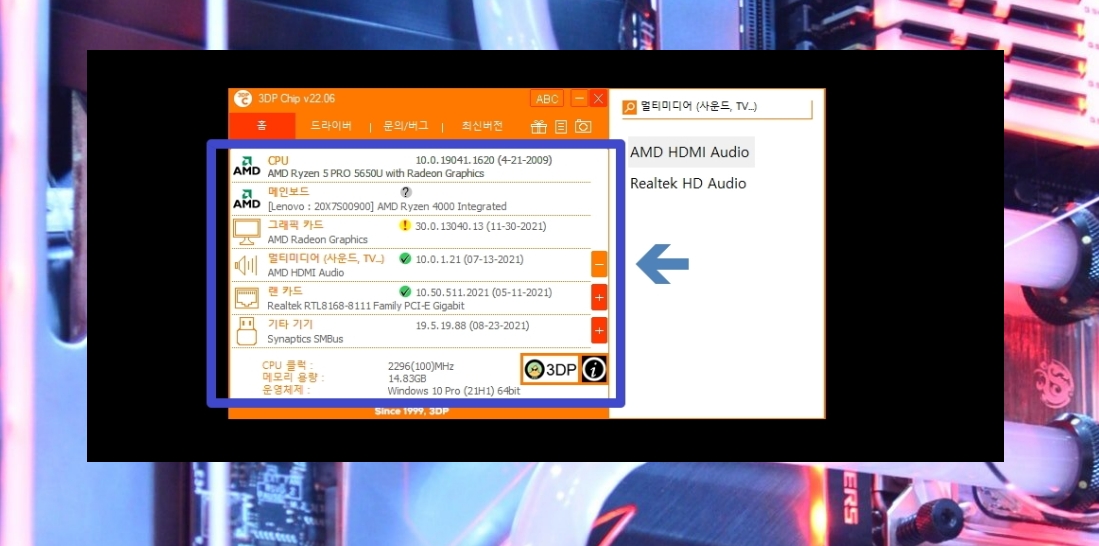Screen dimensions: 1099x546
Task: Click the gift box icon
Action: [x=538, y=127]
